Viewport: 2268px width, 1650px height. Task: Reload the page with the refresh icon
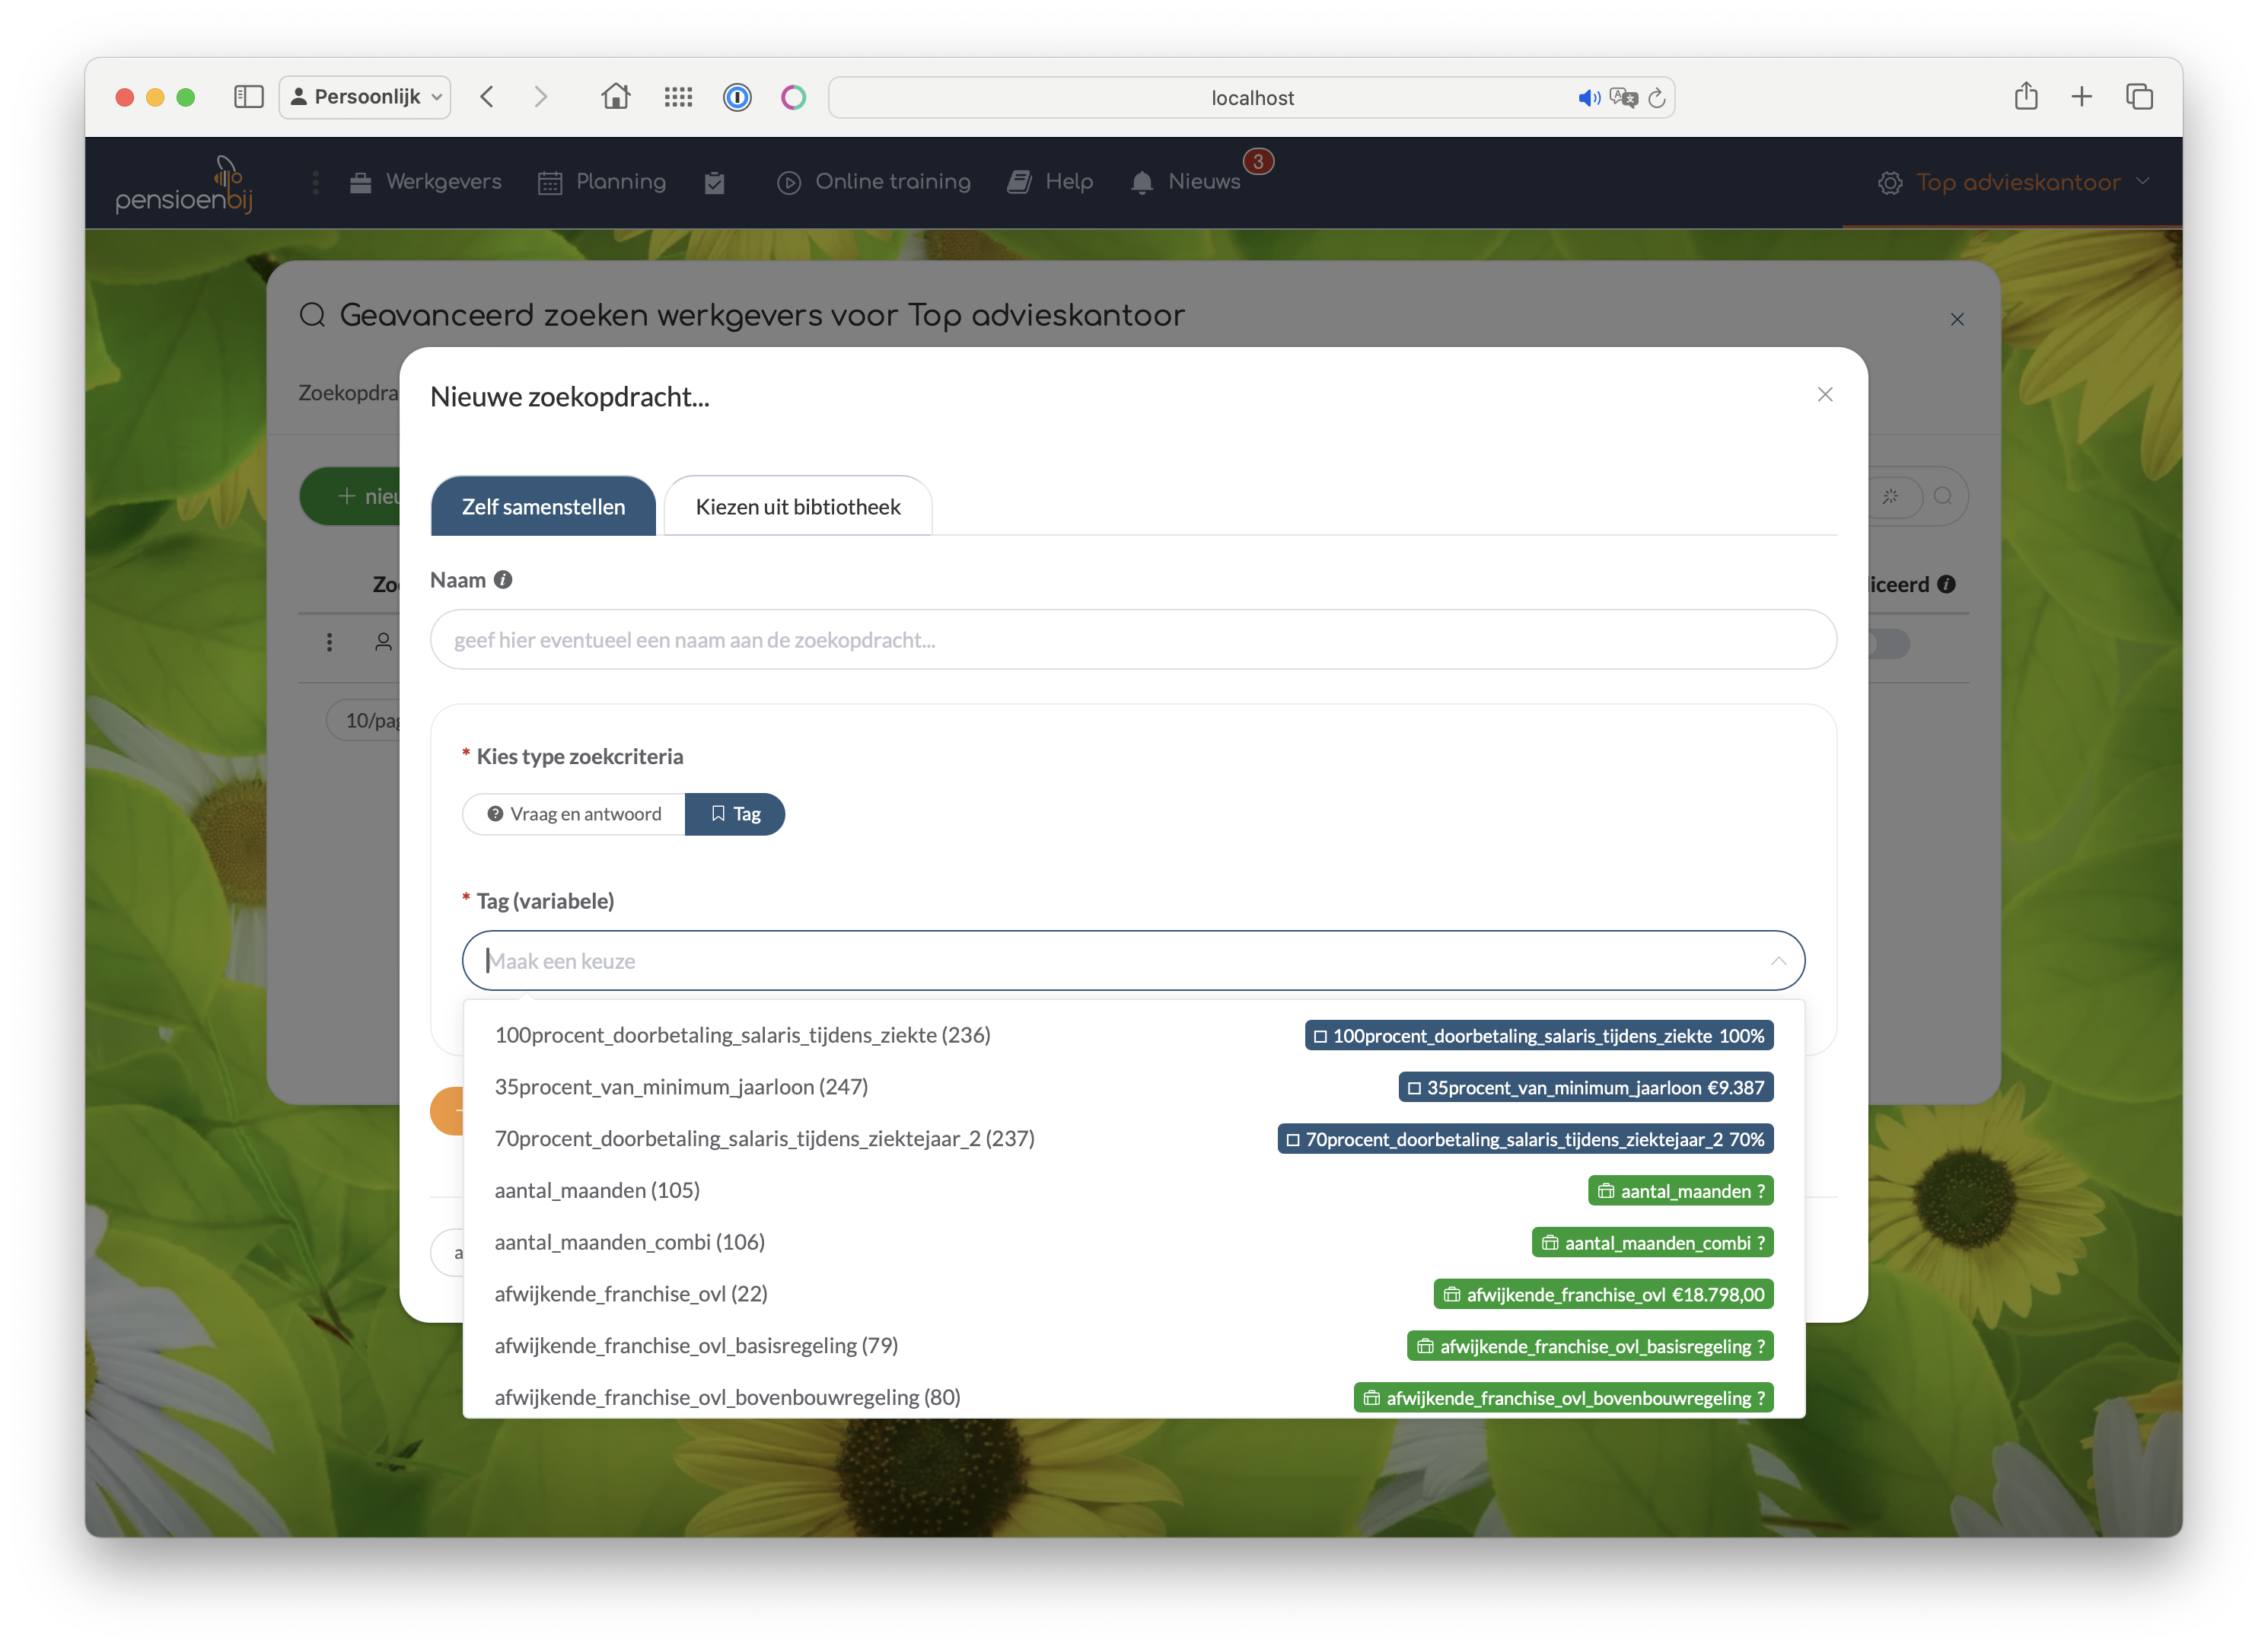(x=1657, y=98)
